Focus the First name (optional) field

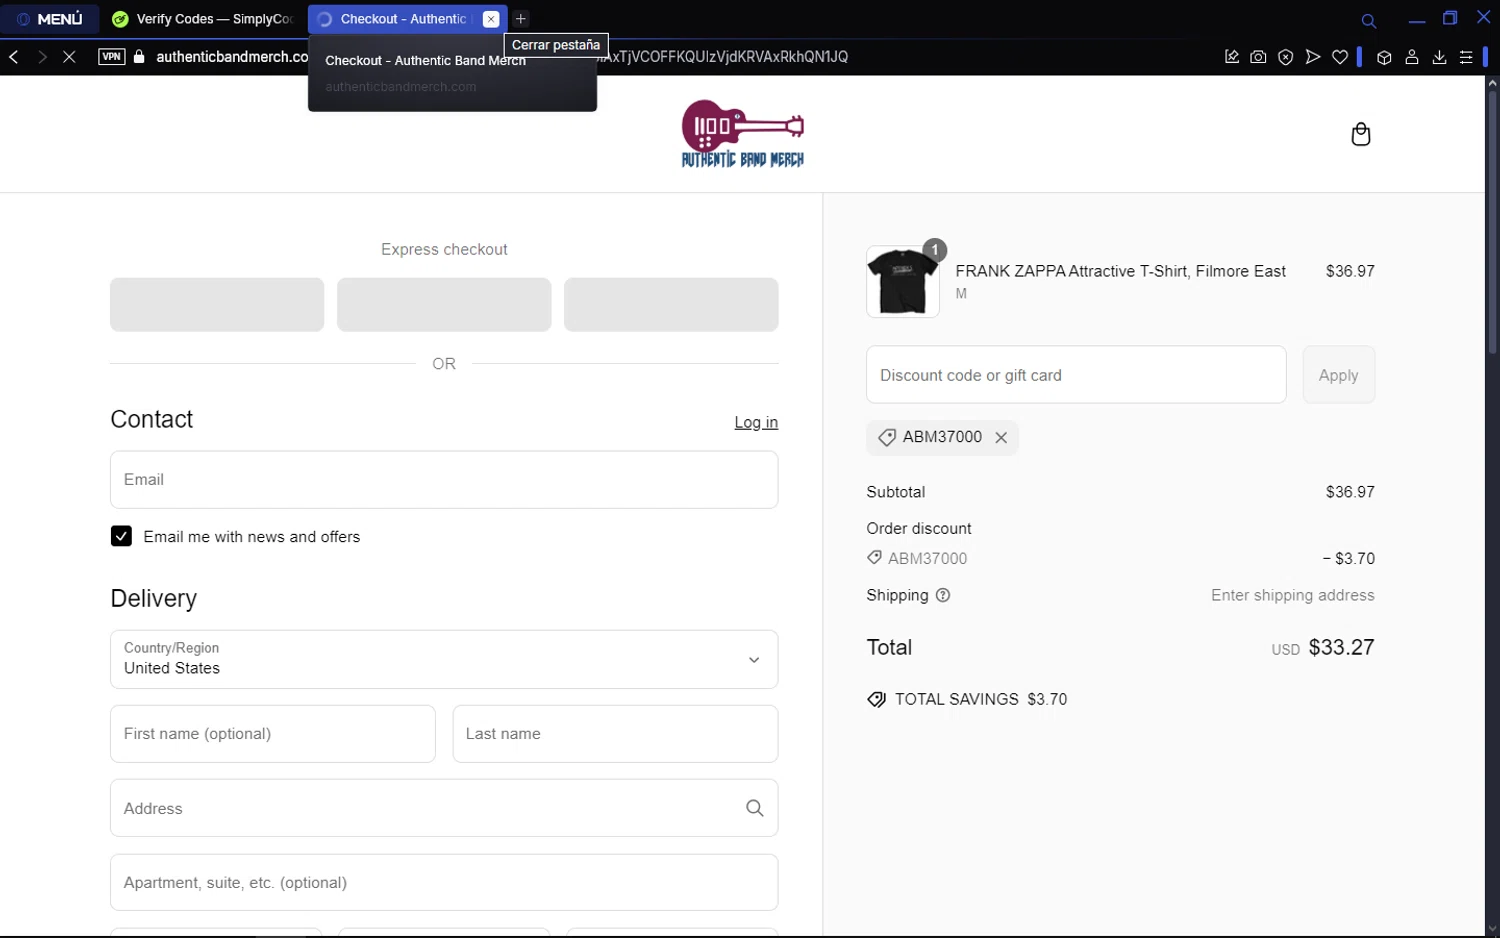pyautogui.click(x=273, y=733)
